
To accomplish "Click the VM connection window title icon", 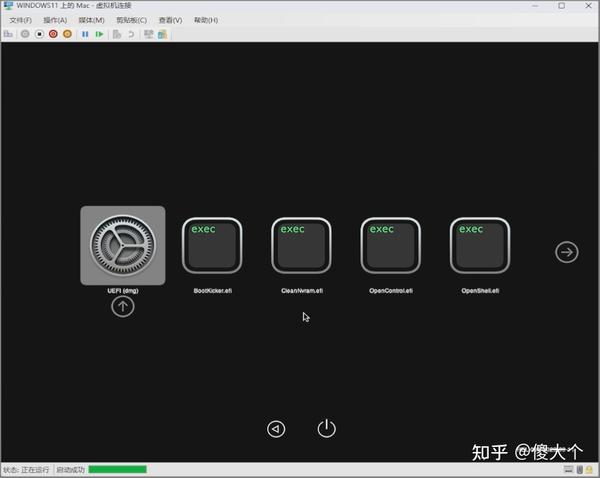I will (x=8, y=6).
